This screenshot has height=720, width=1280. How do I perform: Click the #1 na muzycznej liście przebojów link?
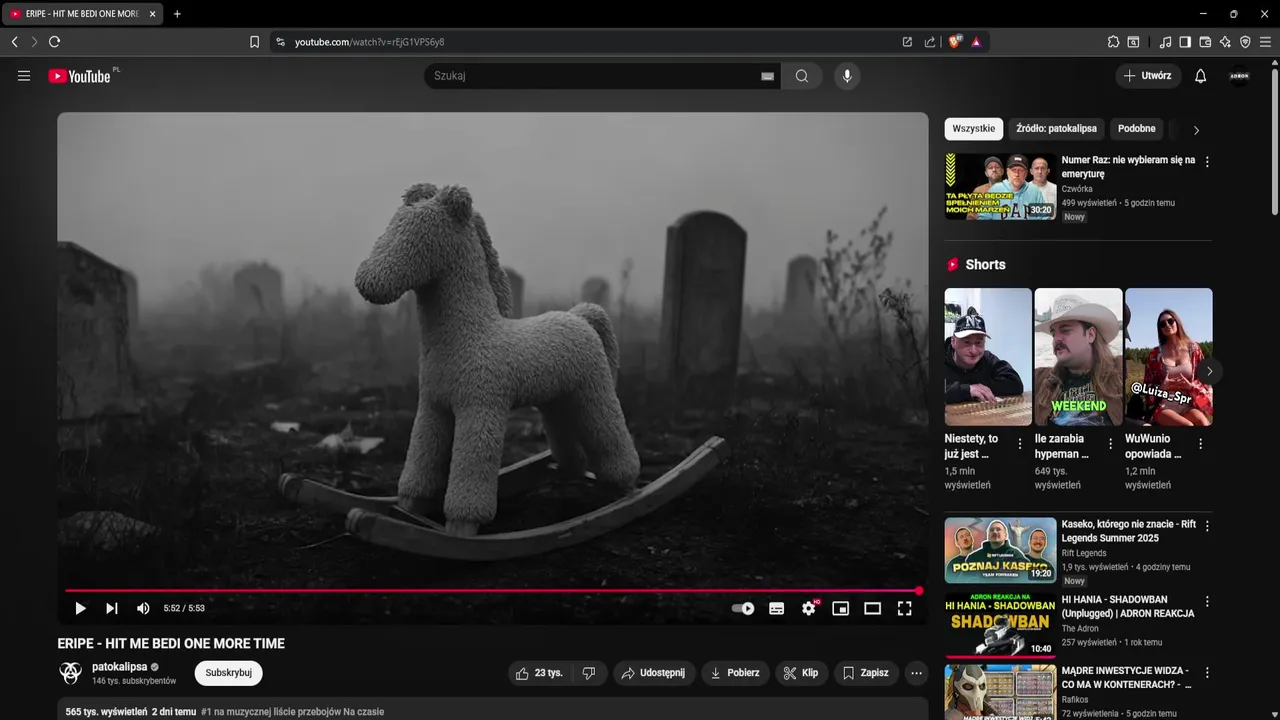[292, 712]
